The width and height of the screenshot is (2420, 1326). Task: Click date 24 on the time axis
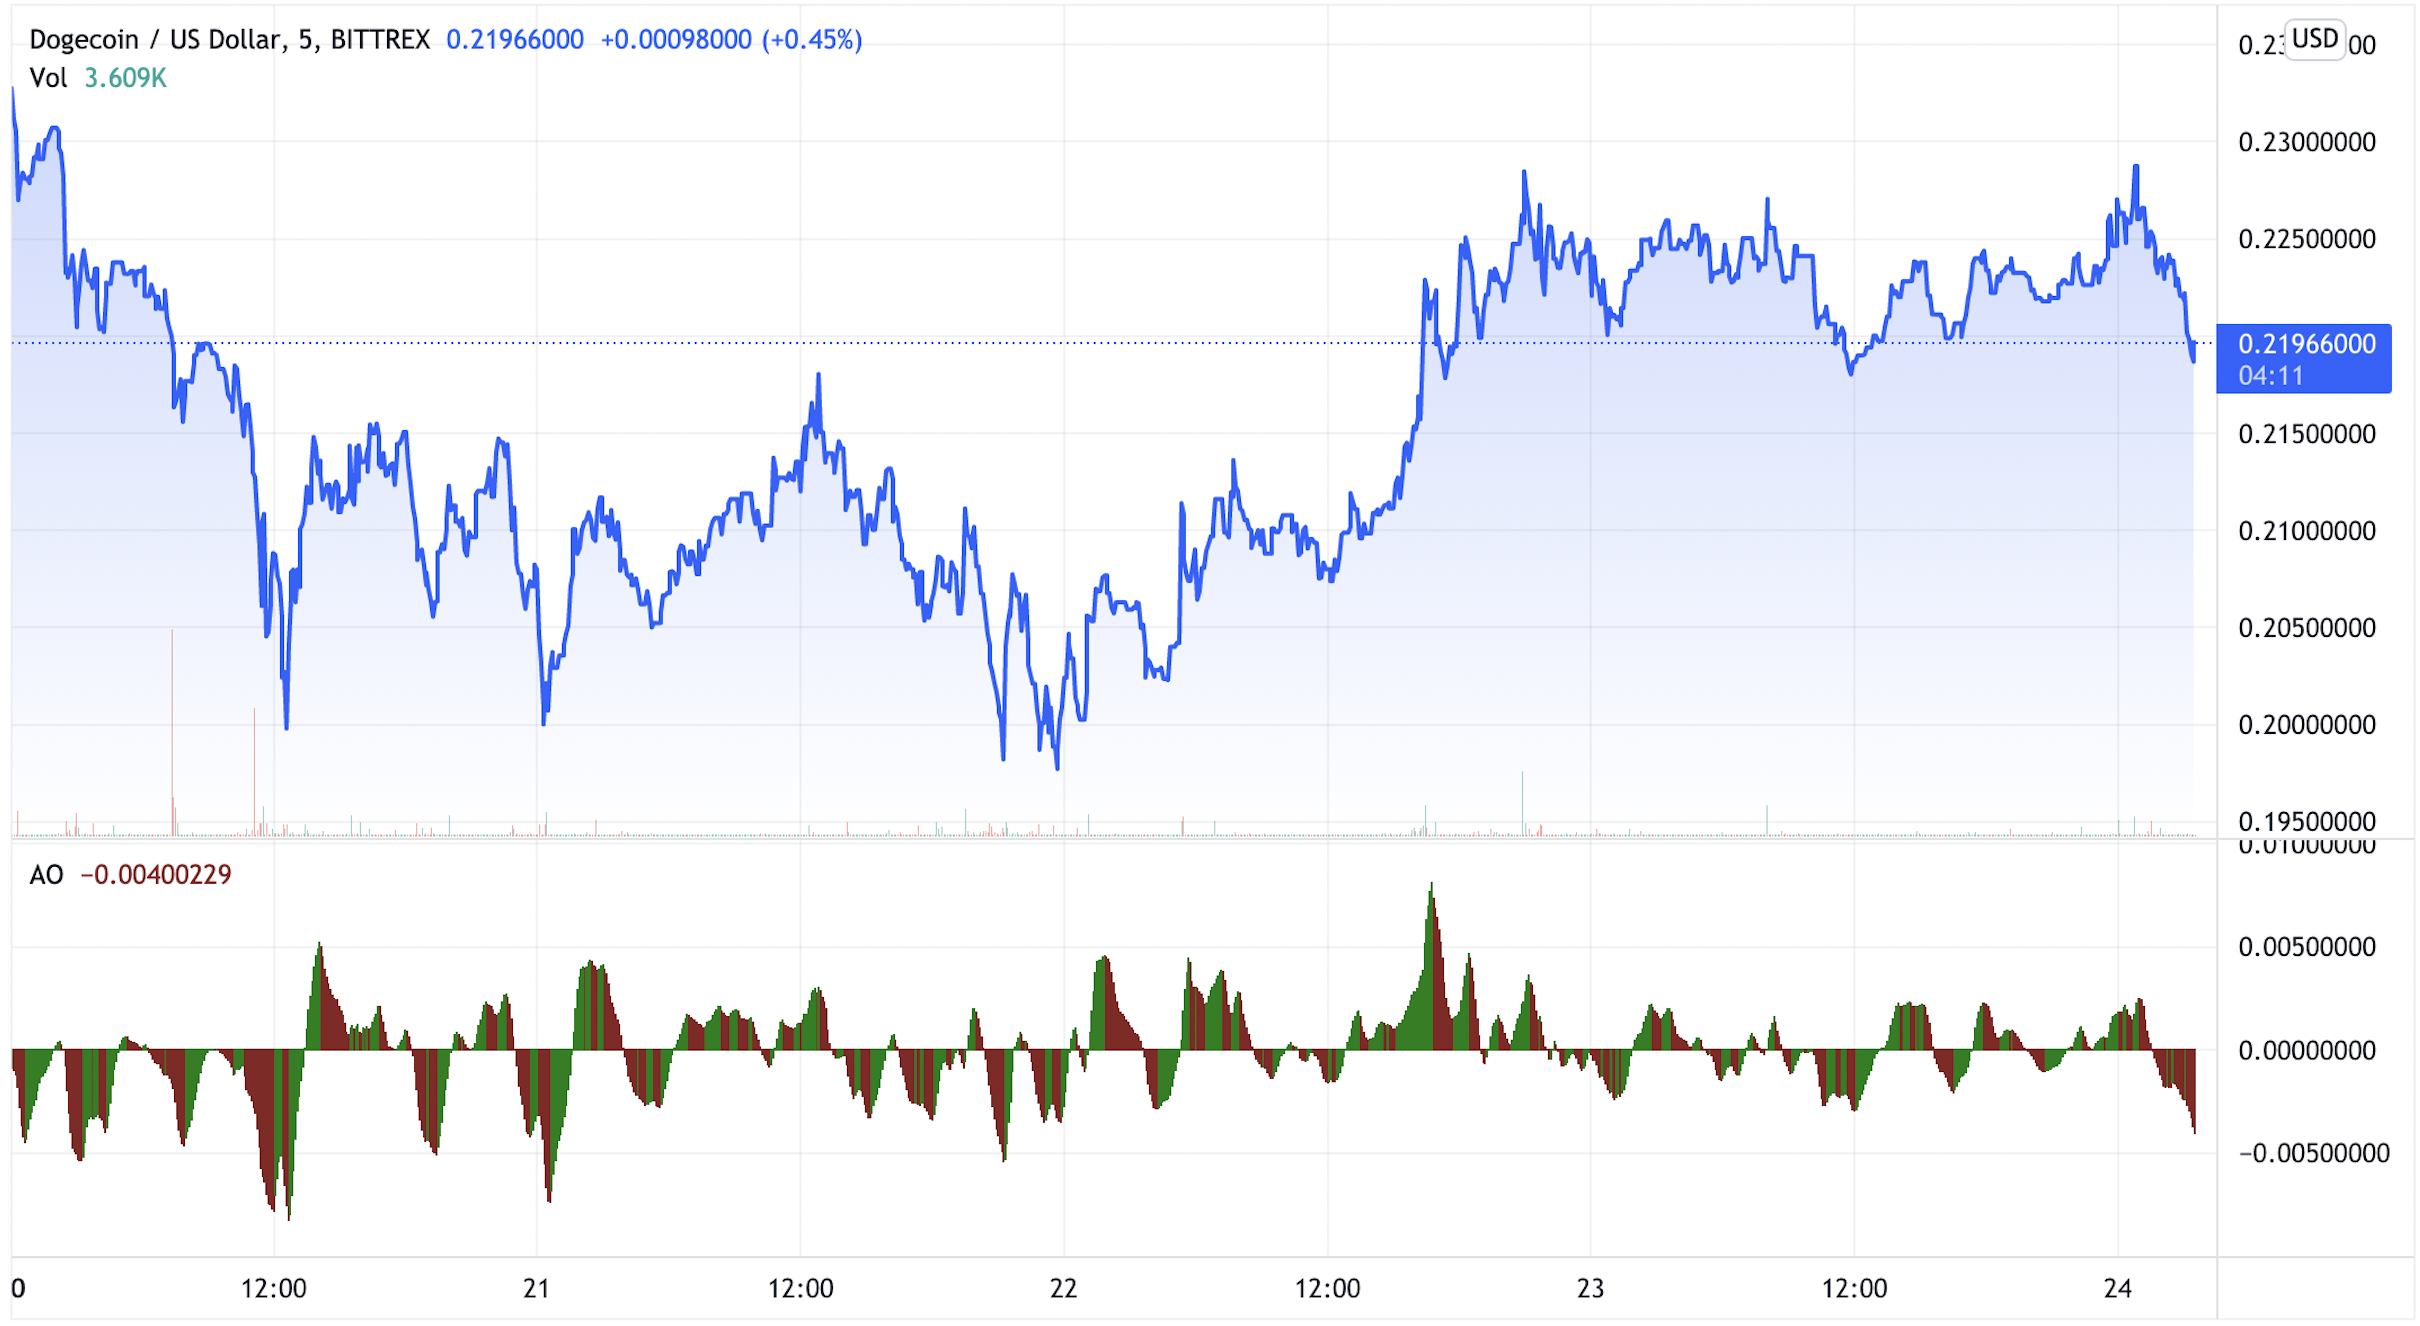coord(2117,1288)
